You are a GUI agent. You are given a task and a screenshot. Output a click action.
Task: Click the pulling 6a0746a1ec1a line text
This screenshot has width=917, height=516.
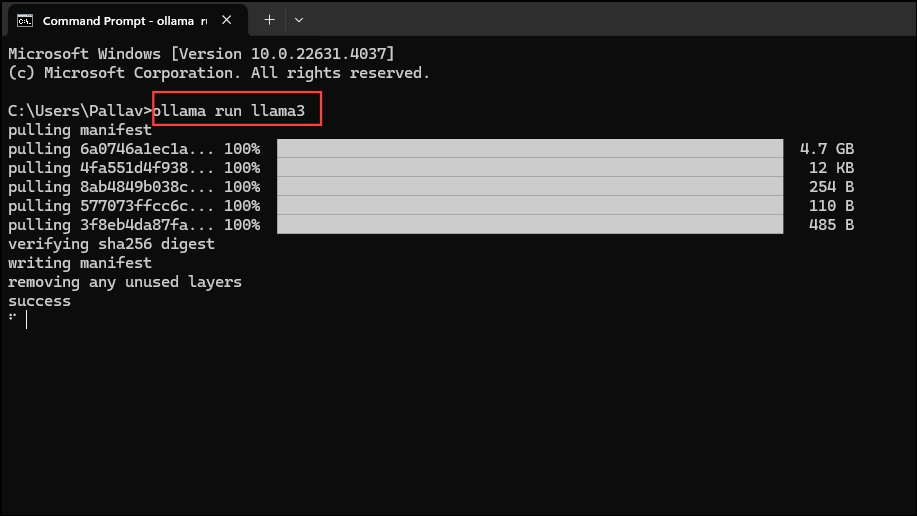(x=111, y=149)
